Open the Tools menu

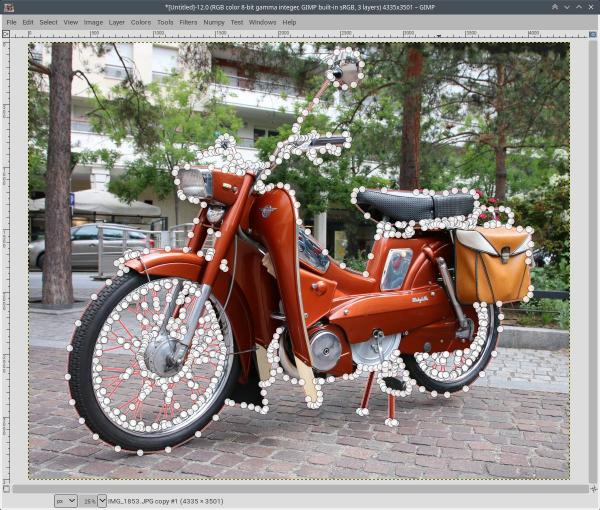click(x=165, y=22)
